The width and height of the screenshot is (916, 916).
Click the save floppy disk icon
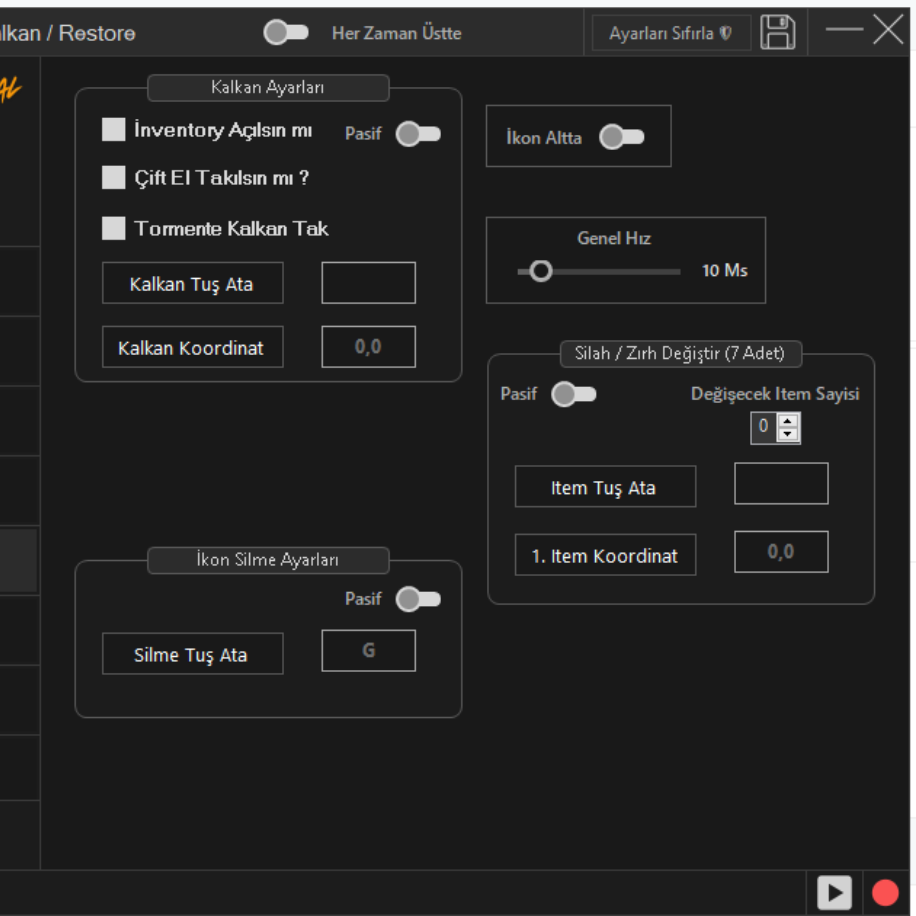coord(778,32)
